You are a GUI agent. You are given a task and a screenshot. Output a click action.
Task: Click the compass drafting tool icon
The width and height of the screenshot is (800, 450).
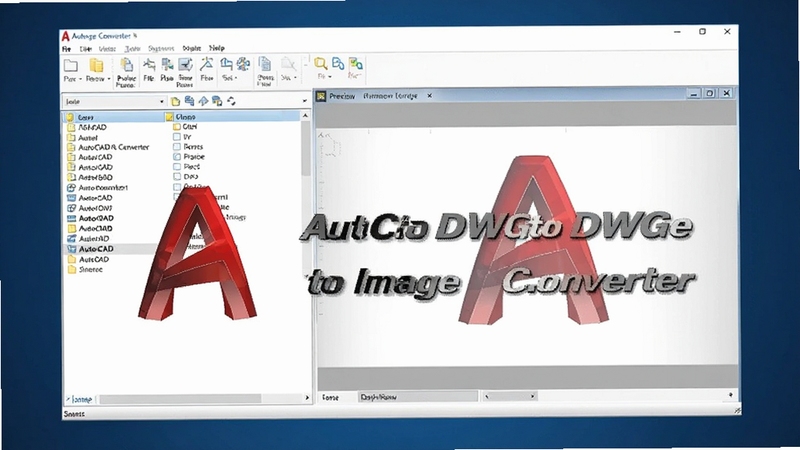(207, 64)
